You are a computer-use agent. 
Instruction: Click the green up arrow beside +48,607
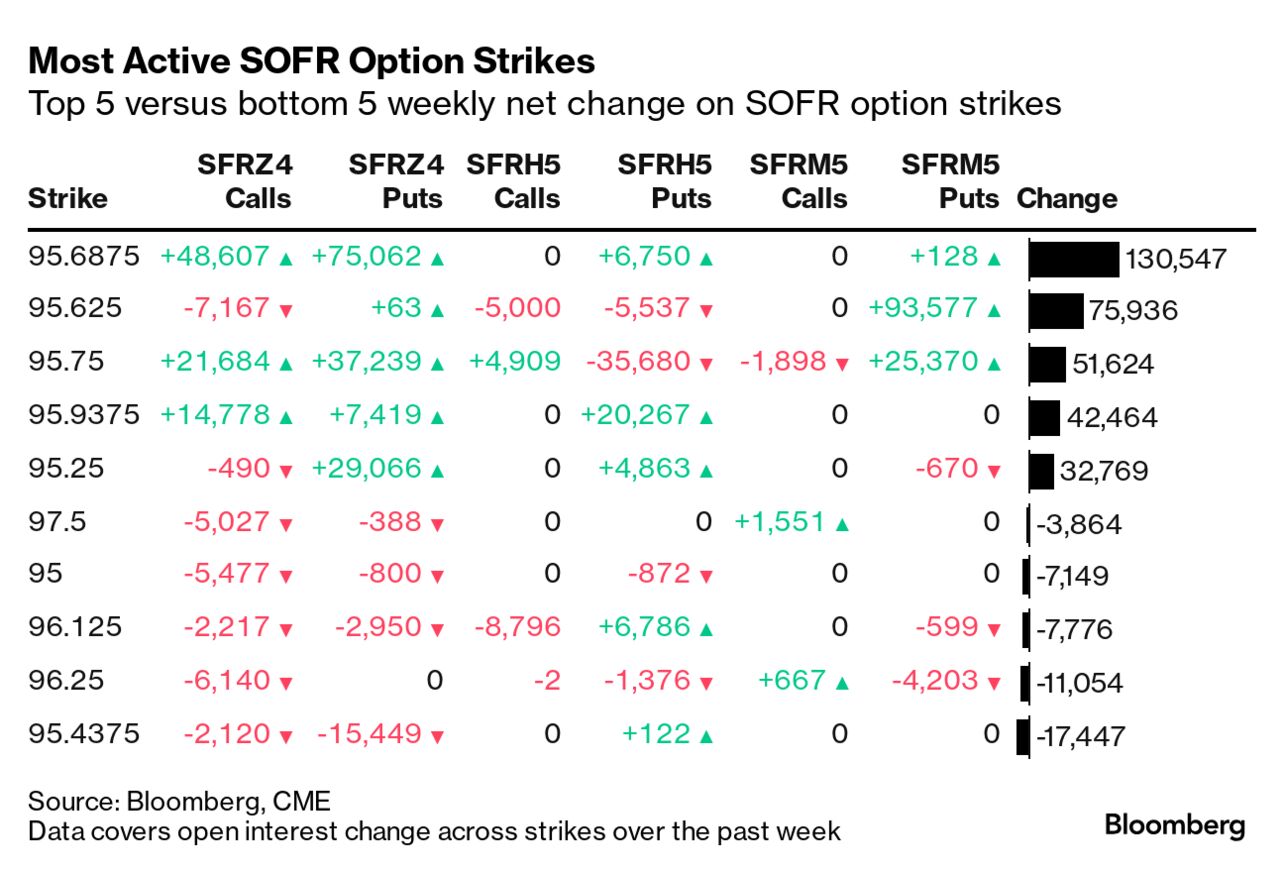pos(286,259)
